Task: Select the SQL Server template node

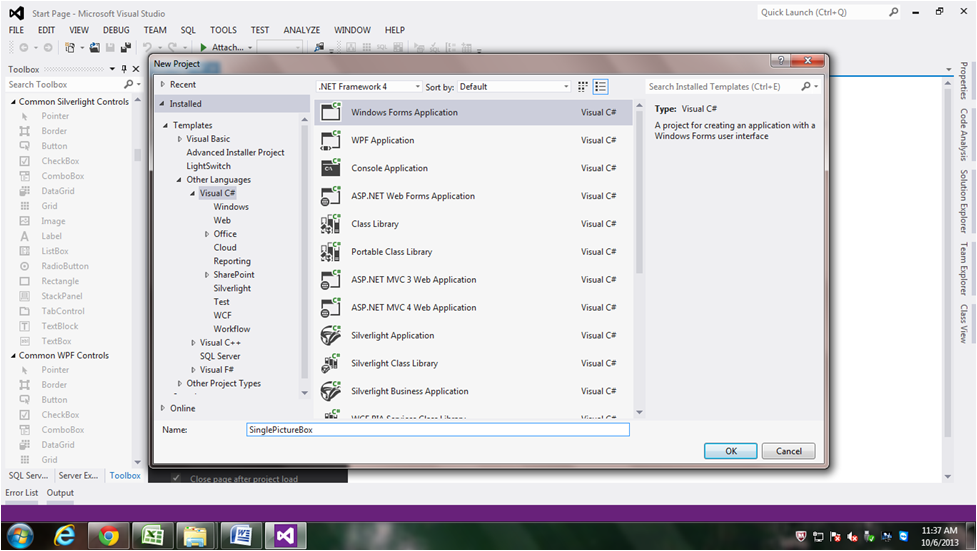Action: coord(220,357)
